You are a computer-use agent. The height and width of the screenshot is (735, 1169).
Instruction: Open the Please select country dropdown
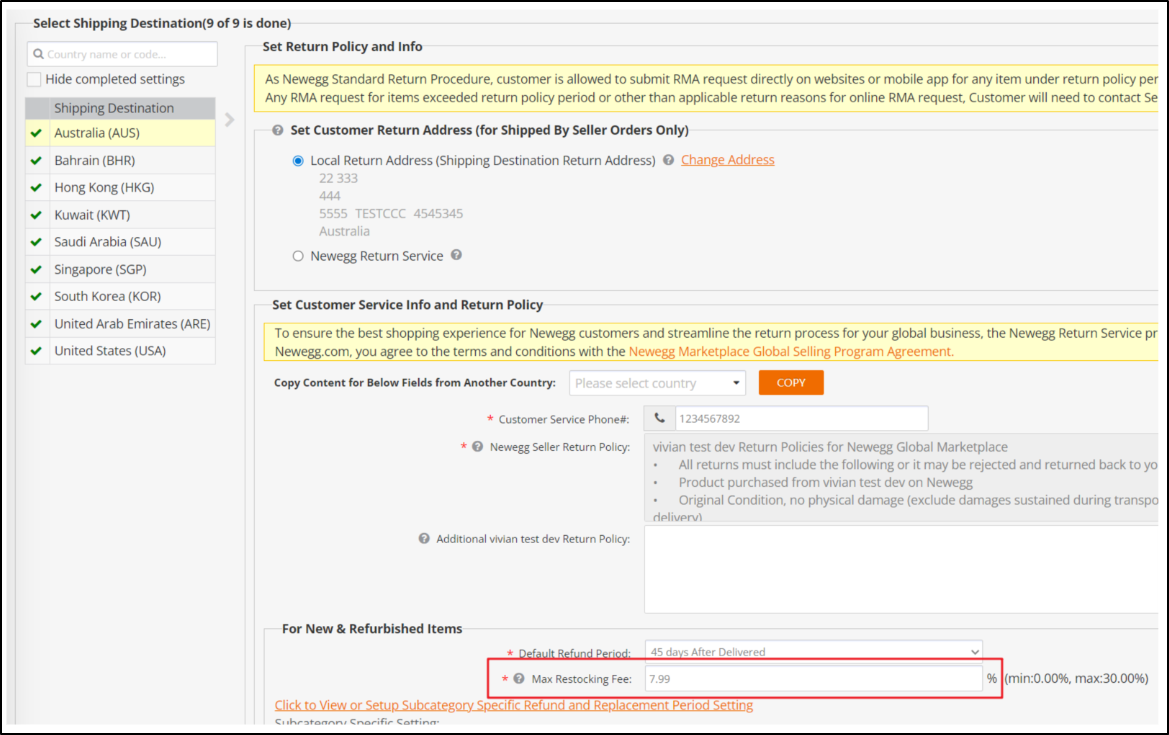click(x=657, y=383)
